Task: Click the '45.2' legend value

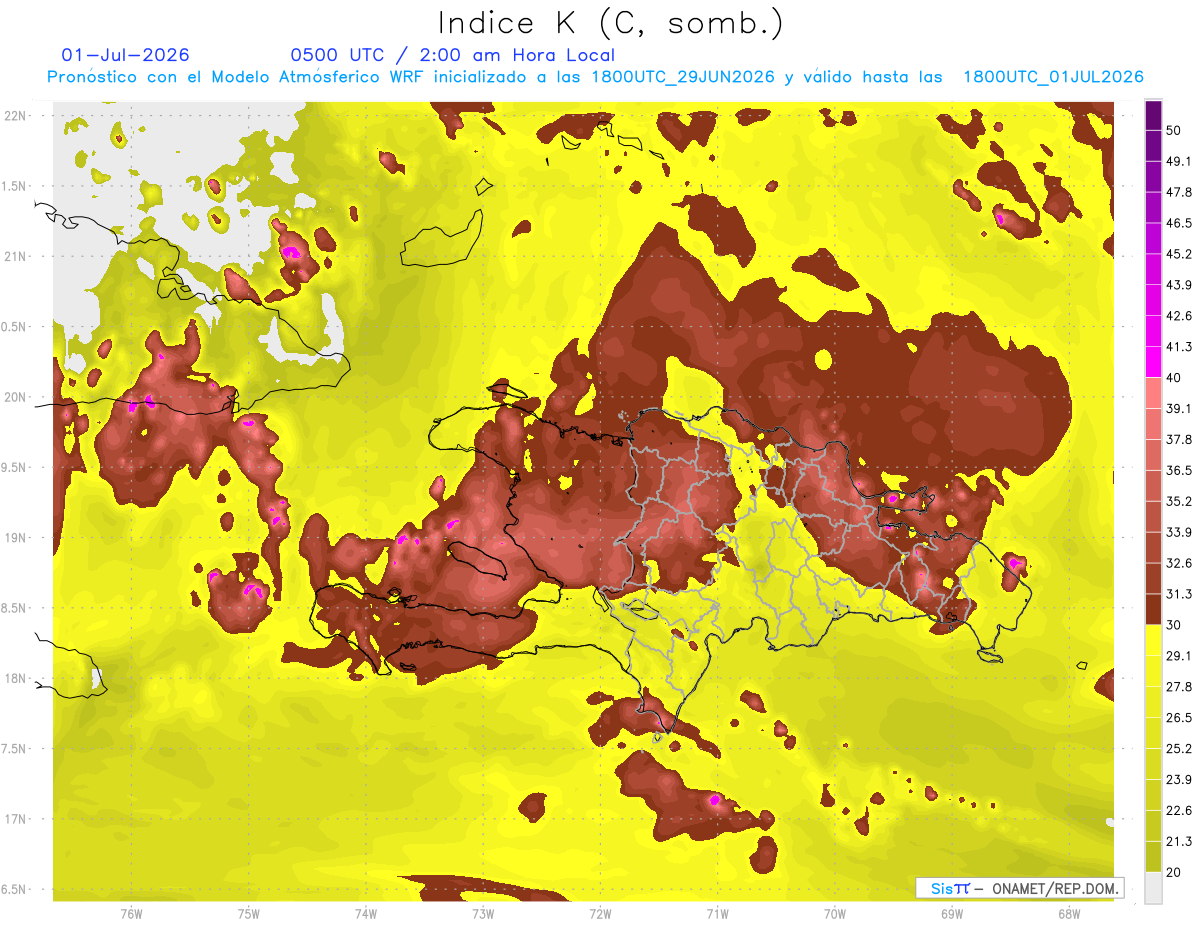Action: click(x=1179, y=254)
